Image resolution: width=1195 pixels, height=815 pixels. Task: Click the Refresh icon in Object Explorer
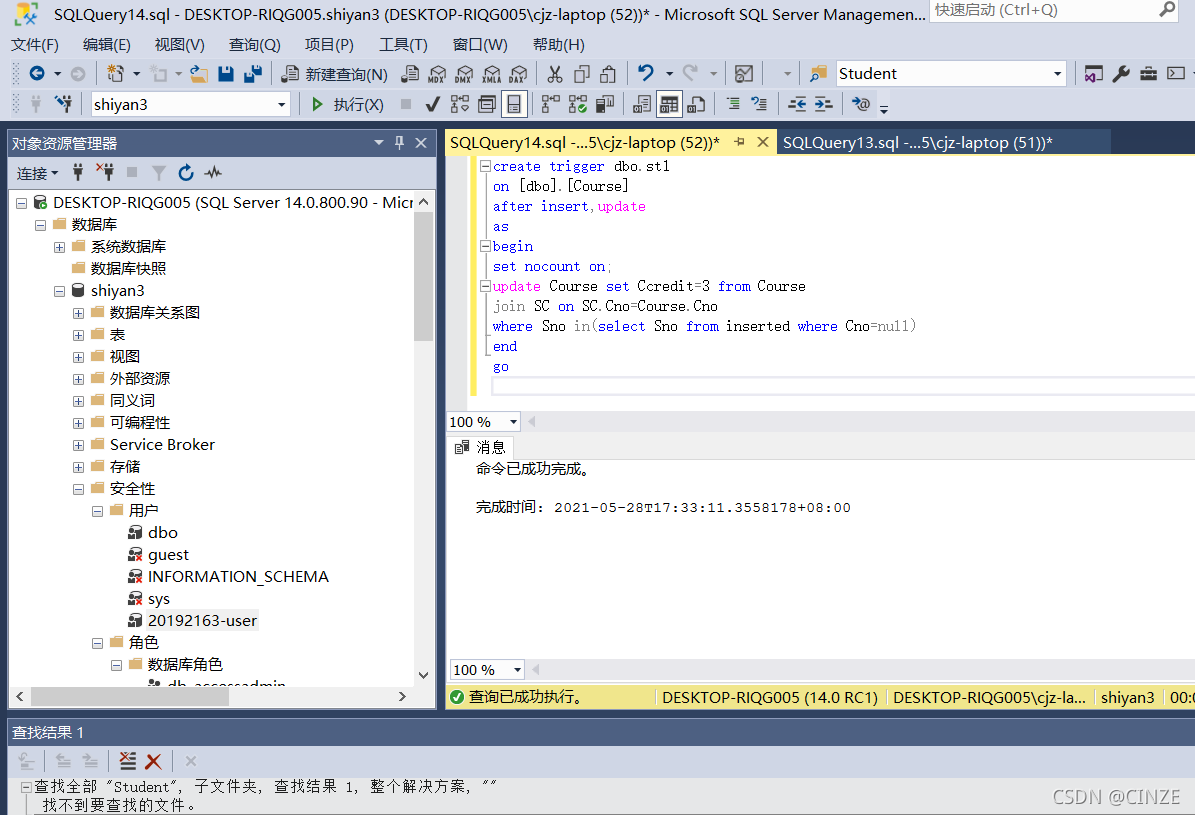(x=186, y=173)
